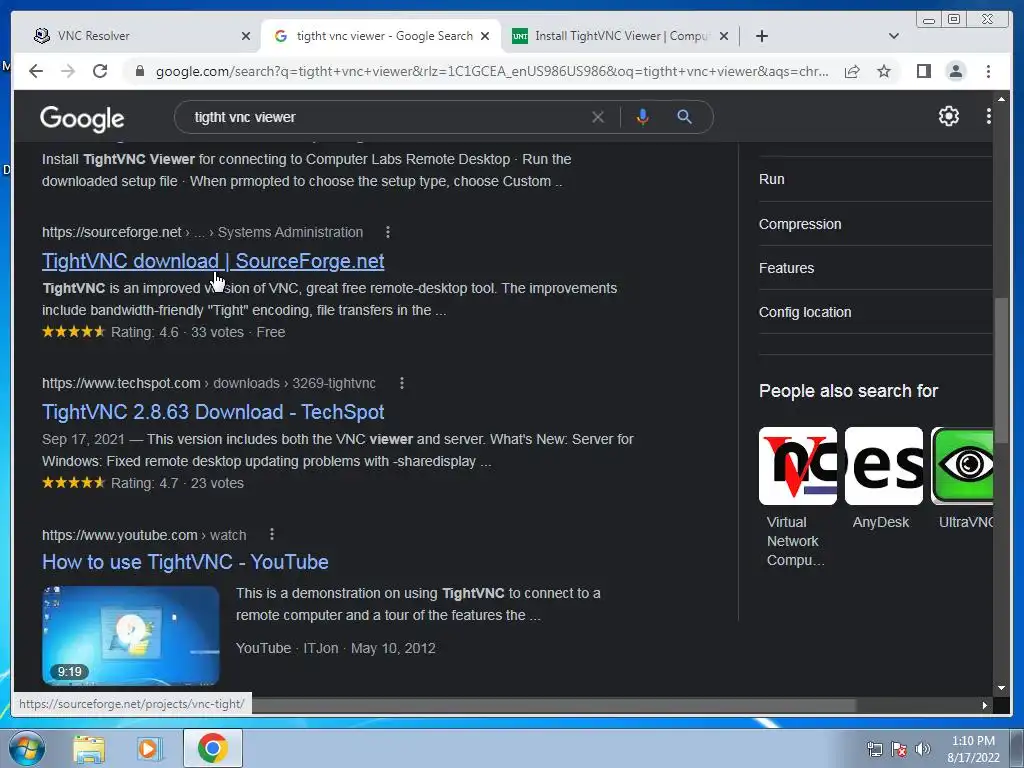1024x768 pixels.
Task: Click the https://www.techspot.com breadcrumb URL
Action: point(121,383)
